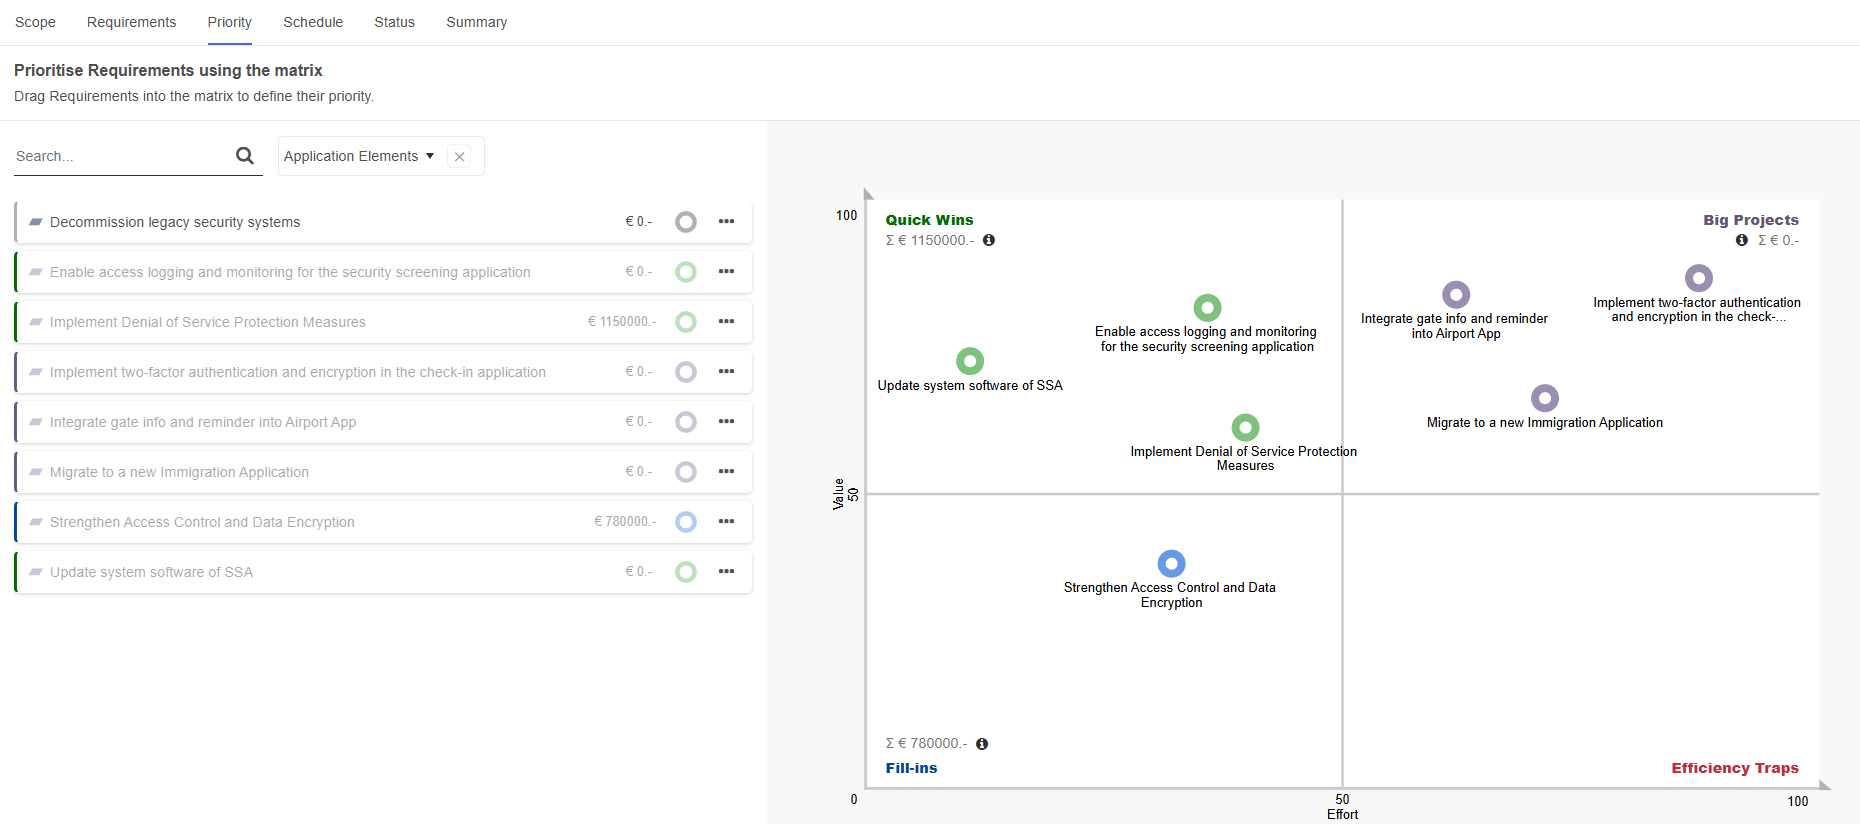This screenshot has width=1860, height=824.
Task: Expand menu for Integrate gate info row
Action: [x=726, y=422]
